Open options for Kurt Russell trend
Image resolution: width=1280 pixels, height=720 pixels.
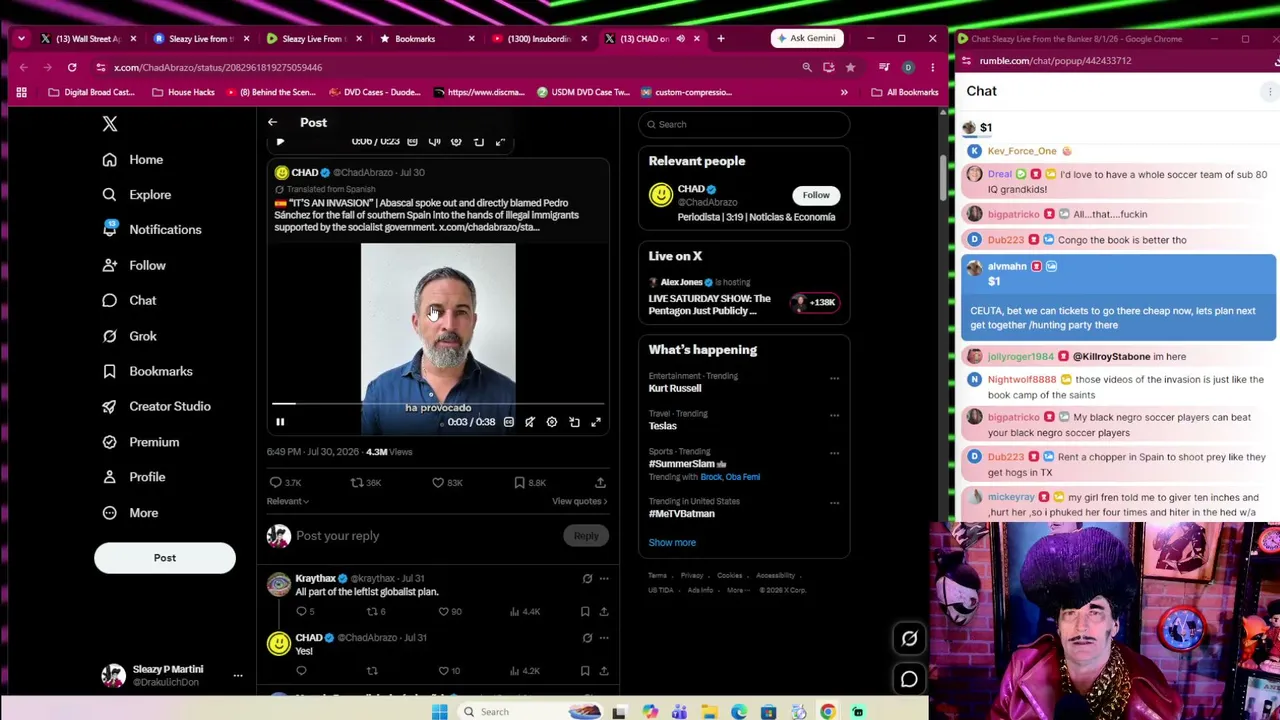tap(834, 378)
